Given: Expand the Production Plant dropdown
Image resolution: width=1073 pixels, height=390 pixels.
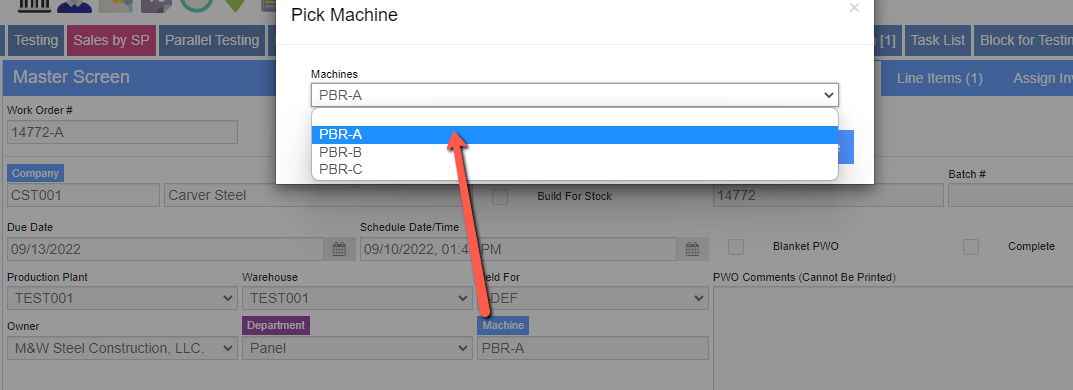Looking at the screenshot, I should (122, 298).
